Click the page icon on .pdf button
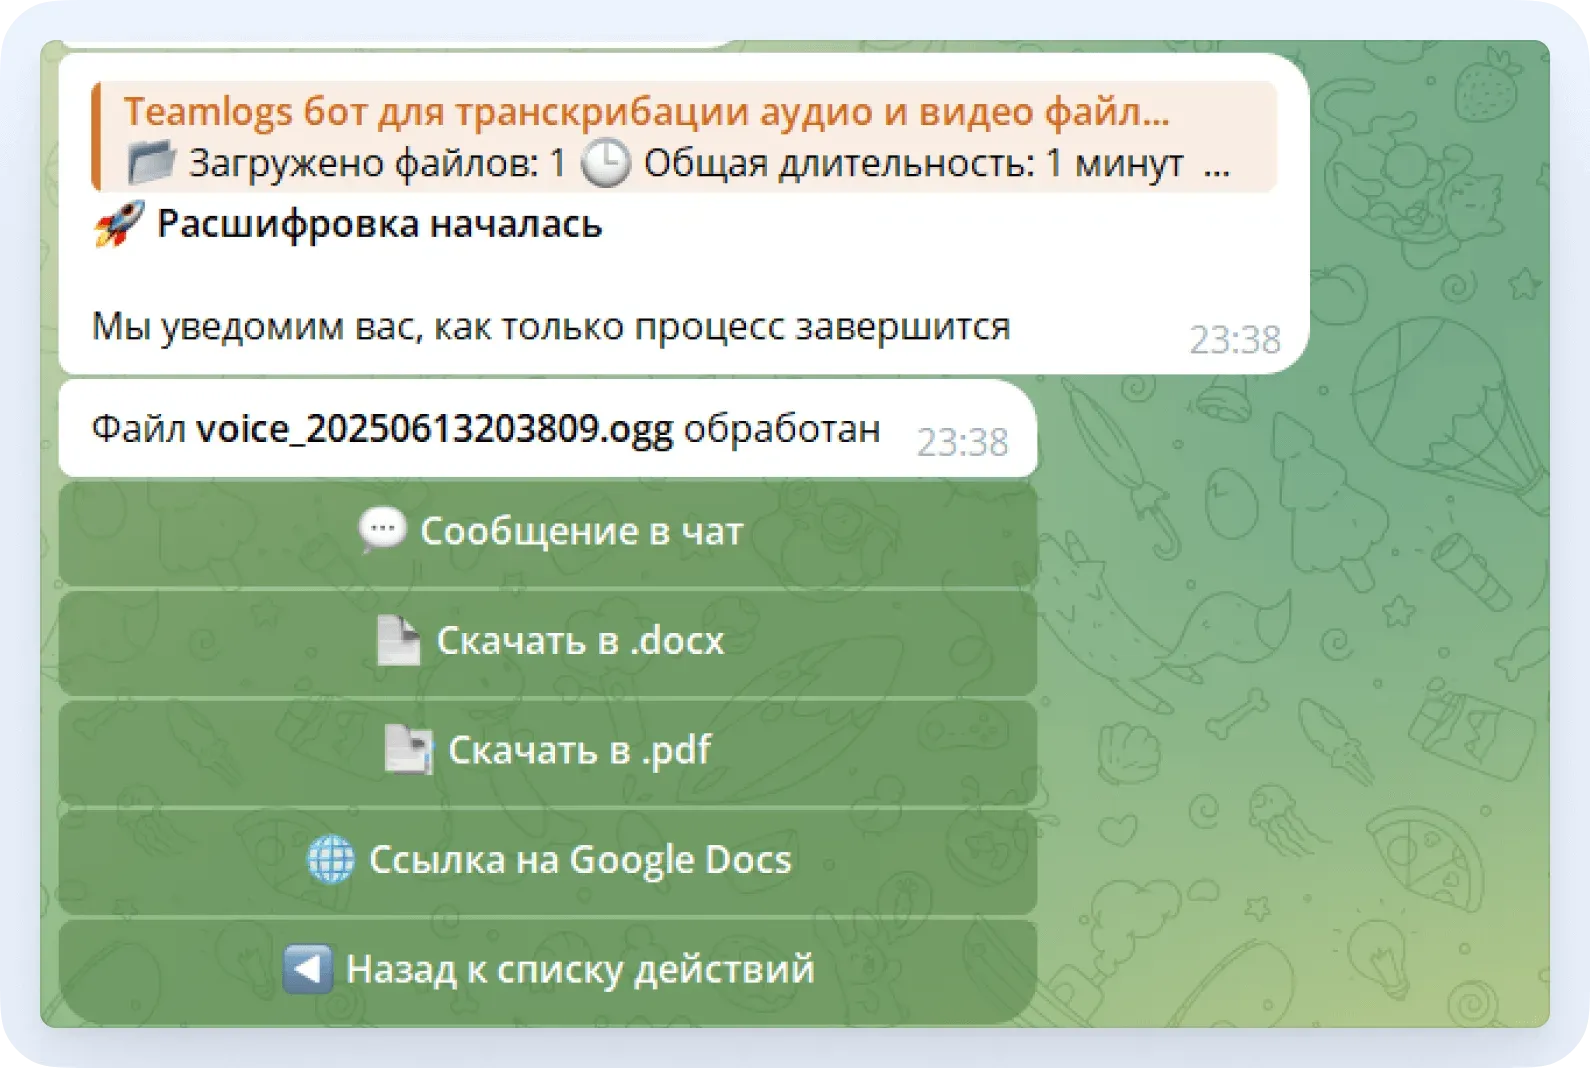Screen dimensions: 1590x1068 click(409, 750)
